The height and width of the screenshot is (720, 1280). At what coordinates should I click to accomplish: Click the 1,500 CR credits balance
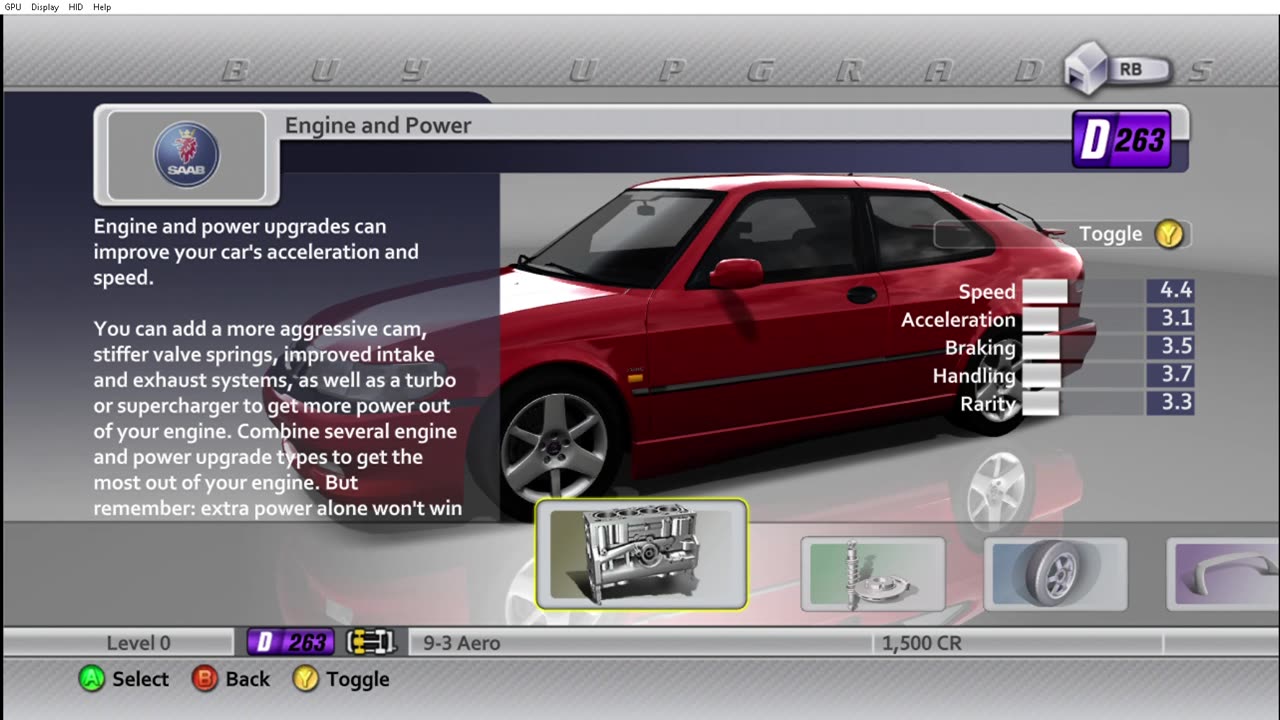(x=923, y=643)
